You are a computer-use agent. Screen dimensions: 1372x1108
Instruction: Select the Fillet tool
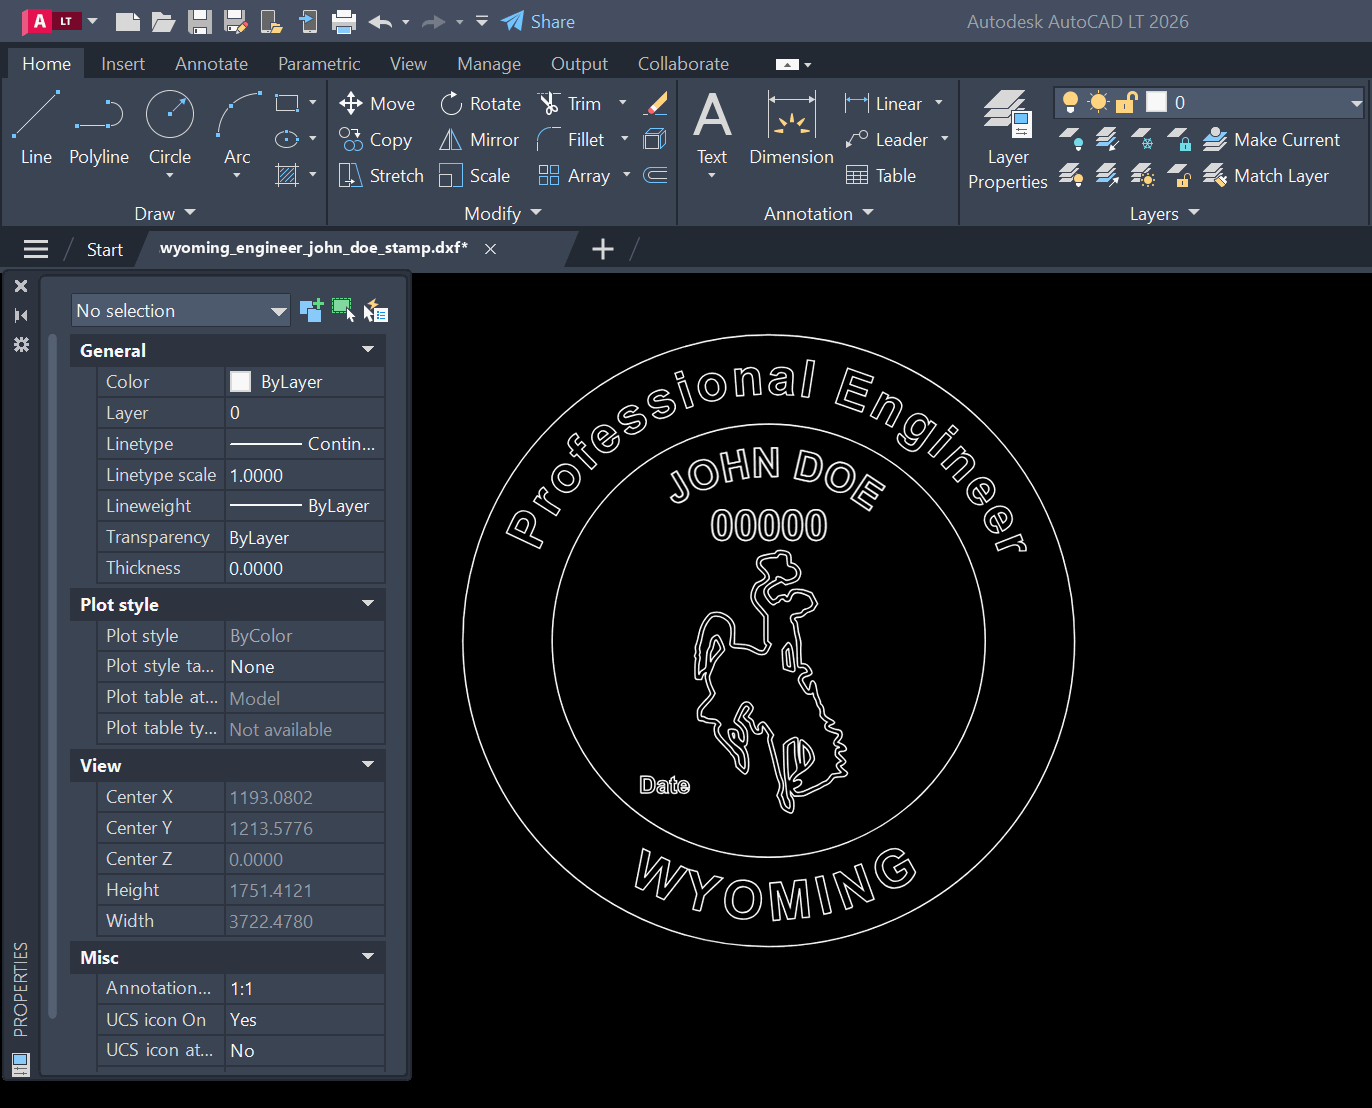pos(570,139)
